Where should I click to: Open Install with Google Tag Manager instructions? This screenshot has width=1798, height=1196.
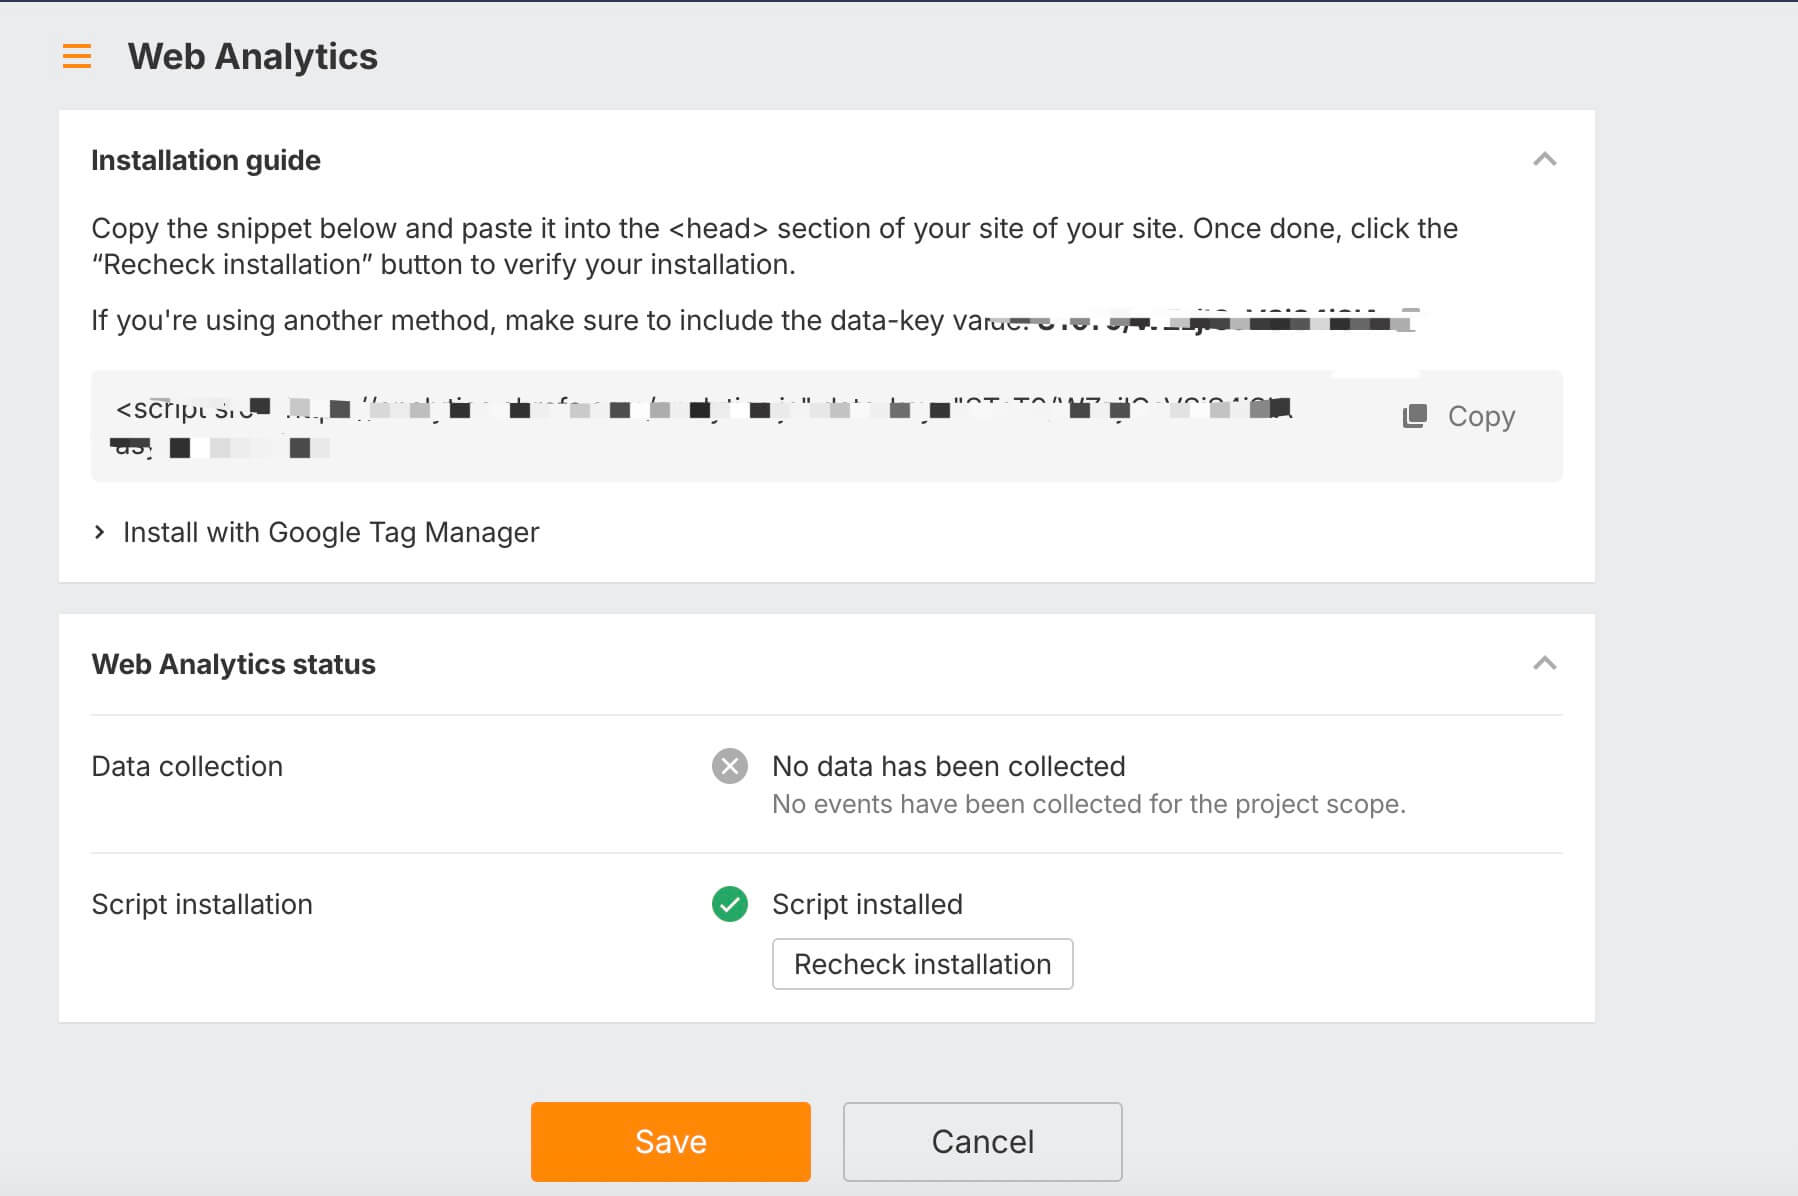tap(330, 532)
